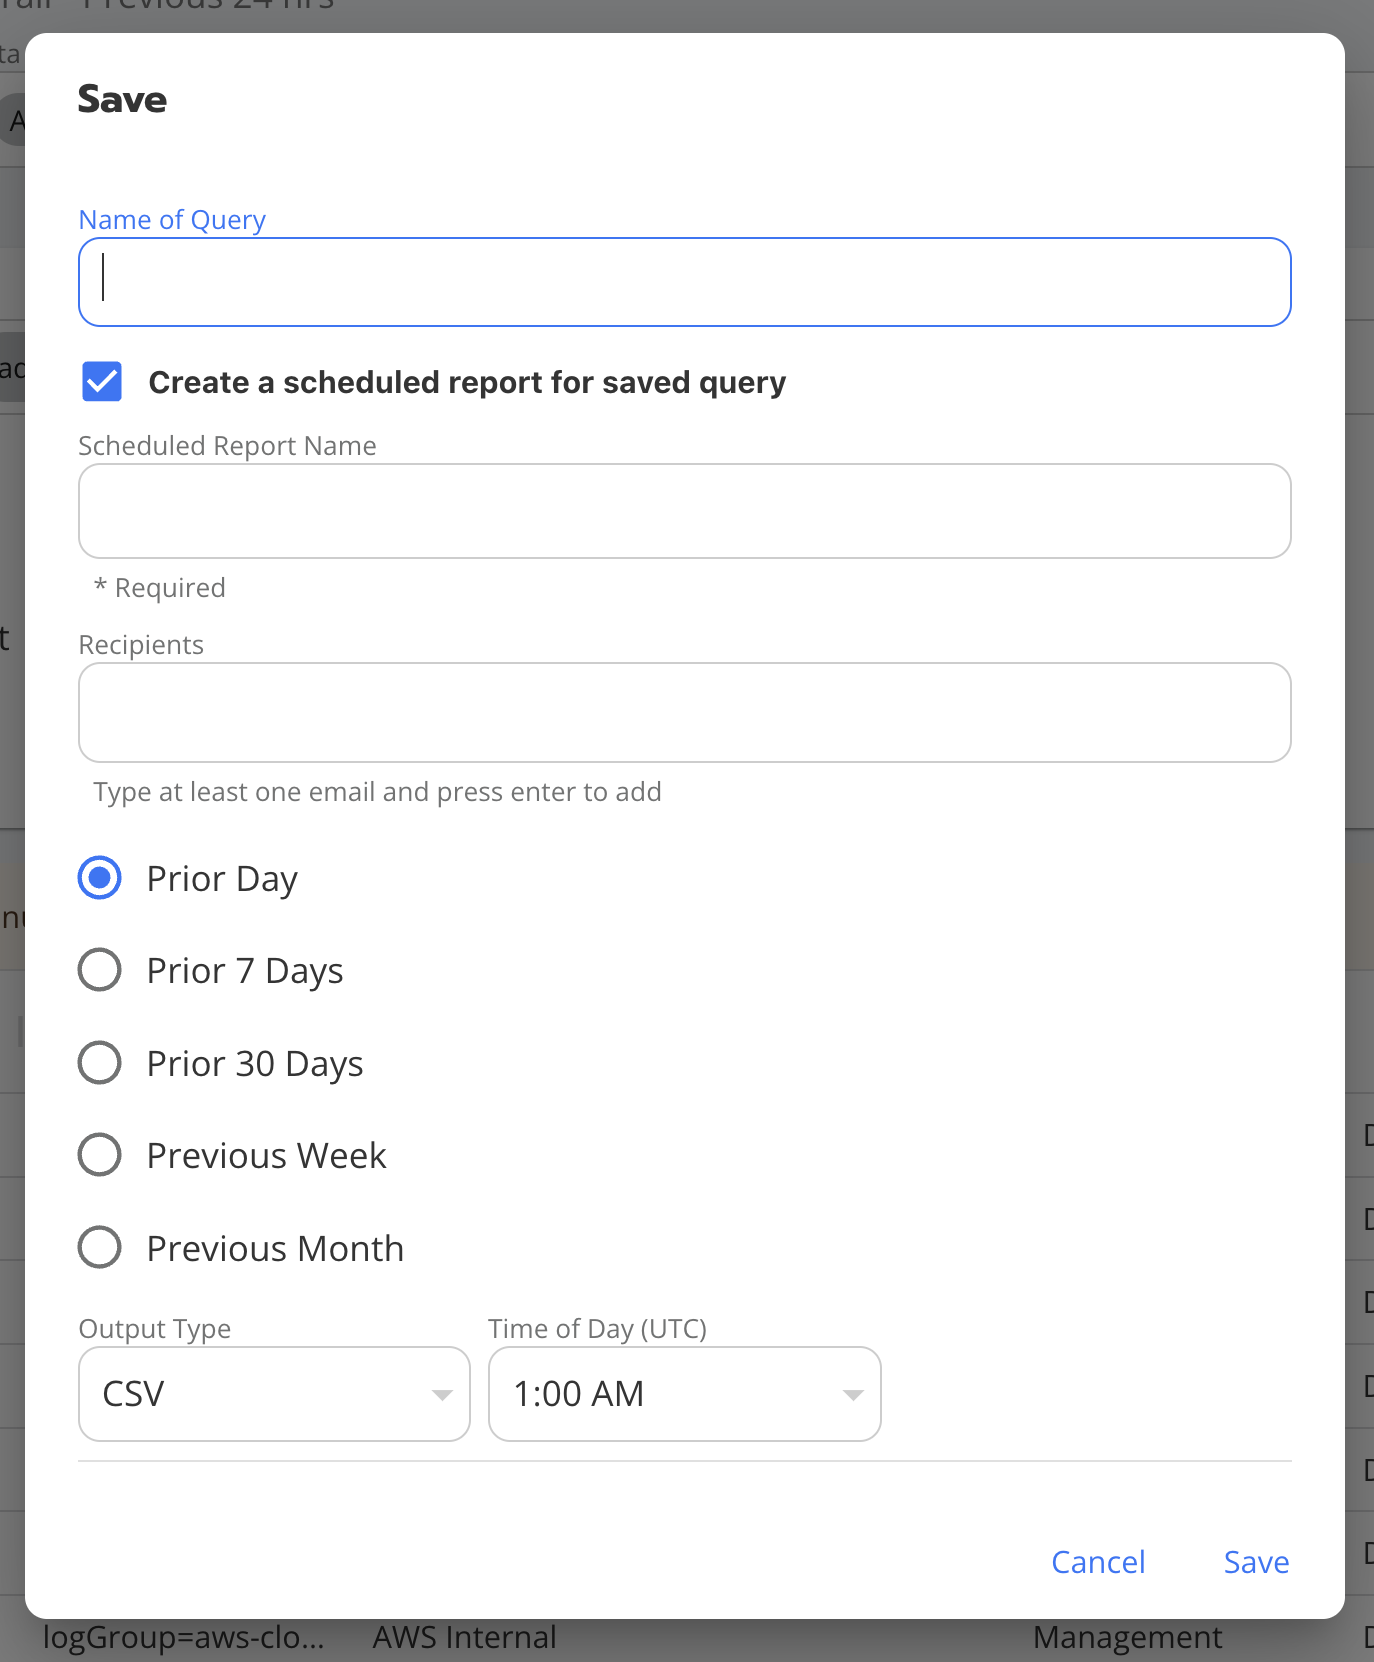Click the Save dialog heading
This screenshot has width=1374, height=1662.
[x=122, y=99]
